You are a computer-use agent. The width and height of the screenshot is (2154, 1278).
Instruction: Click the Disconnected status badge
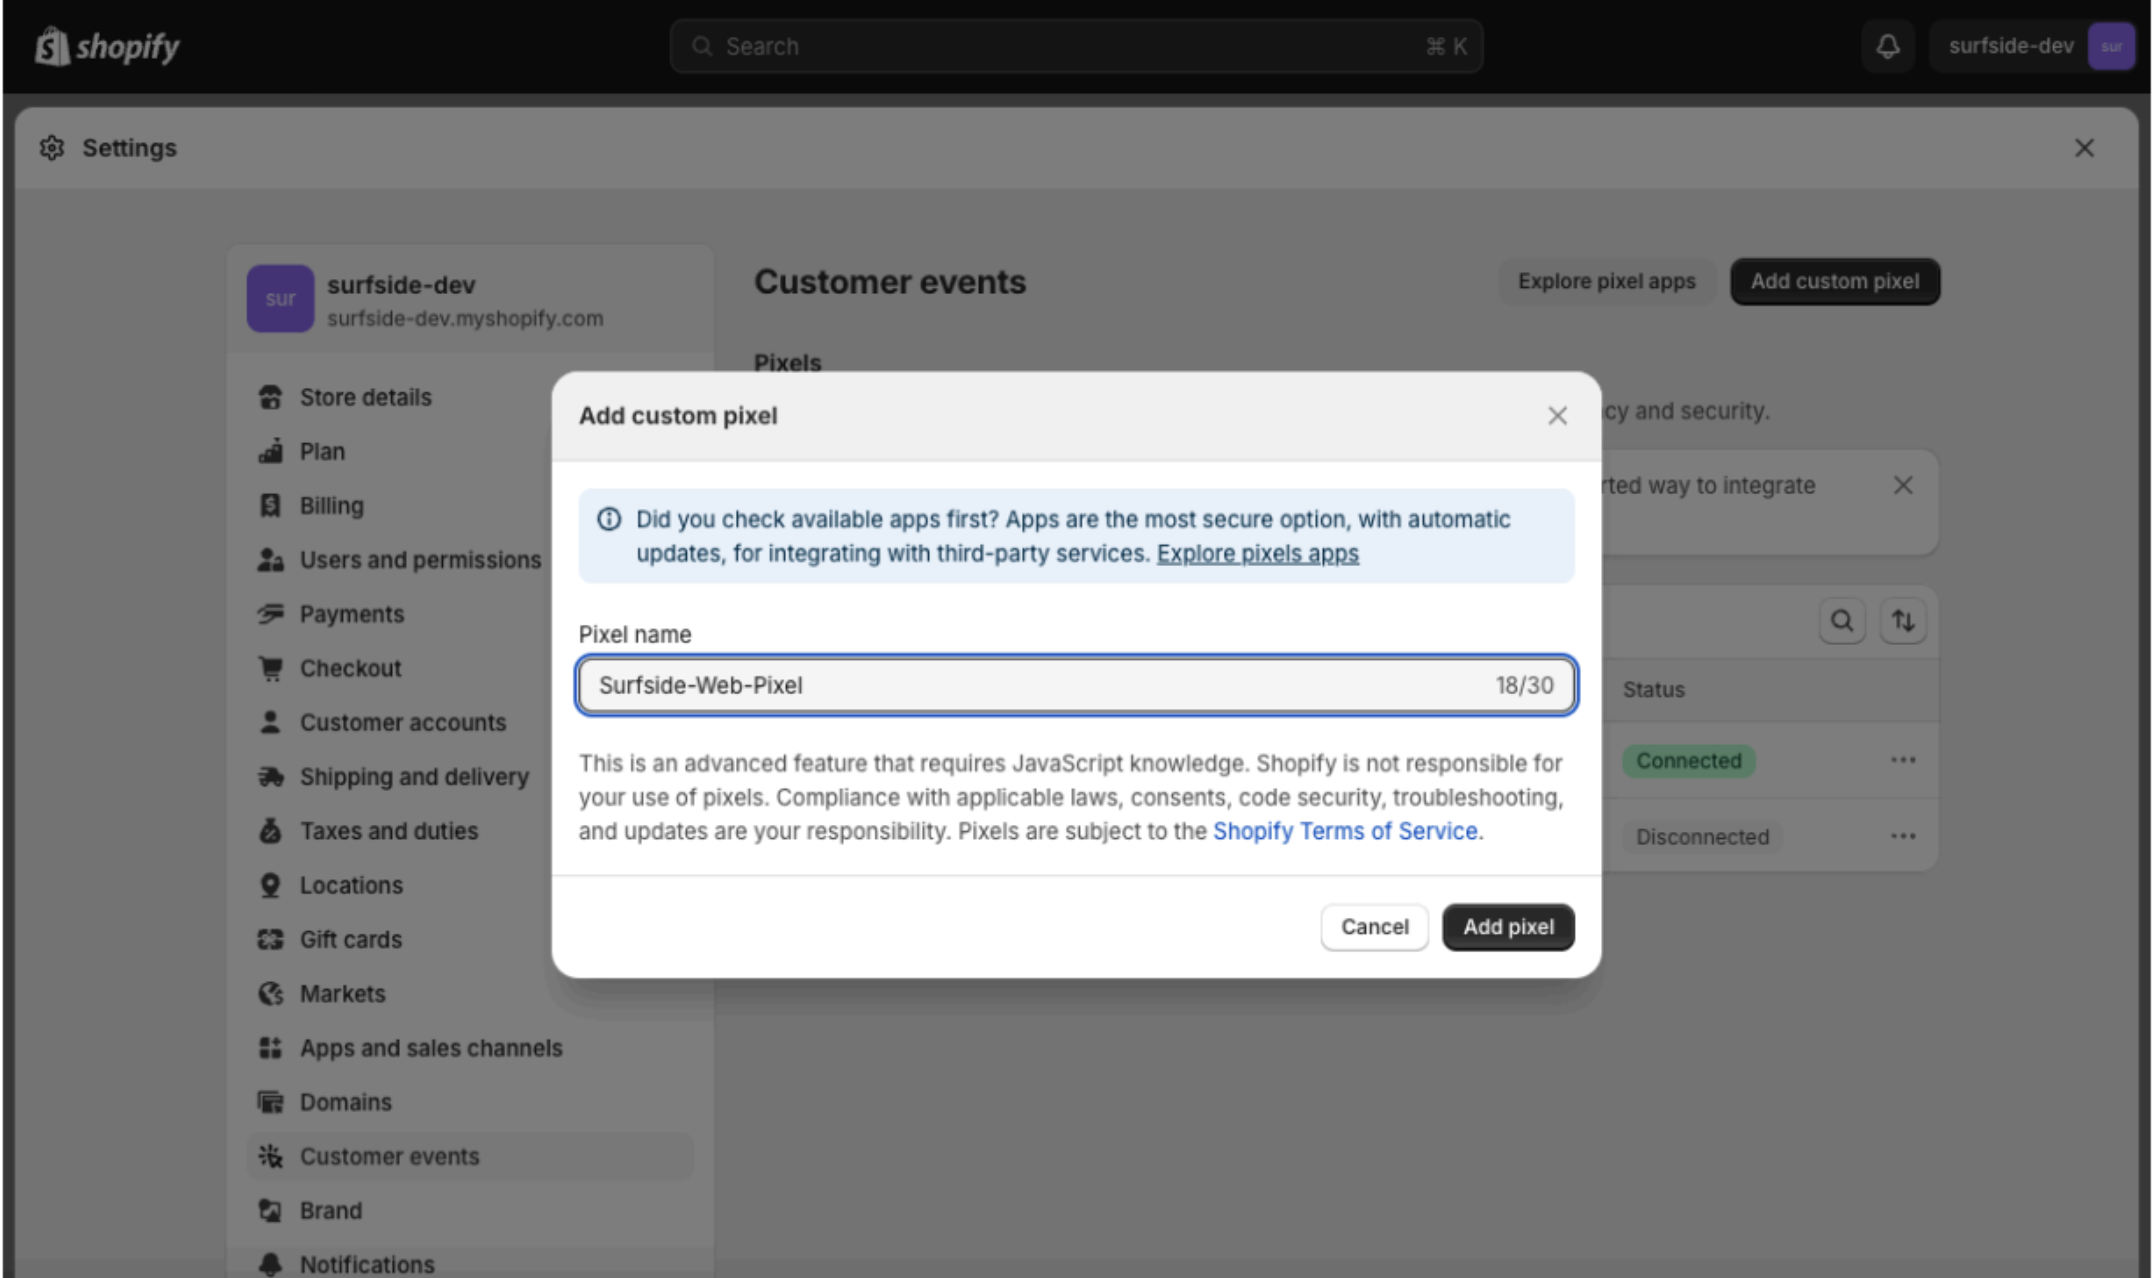[x=1702, y=836]
